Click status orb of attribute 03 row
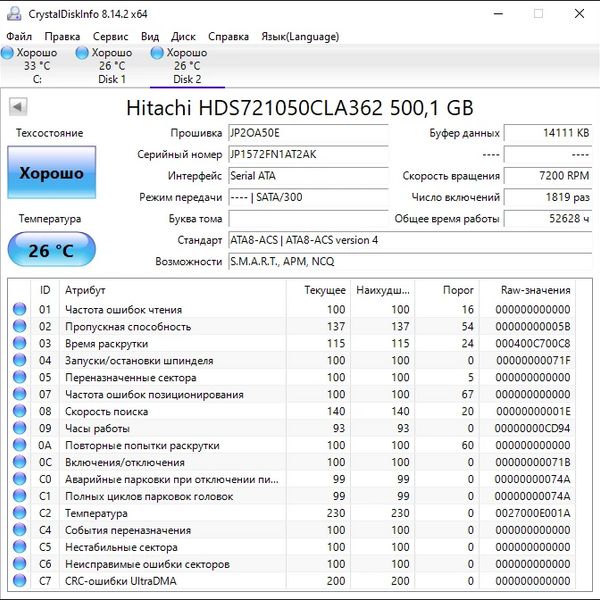Screen dimensions: 600x600 coord(20,343)
